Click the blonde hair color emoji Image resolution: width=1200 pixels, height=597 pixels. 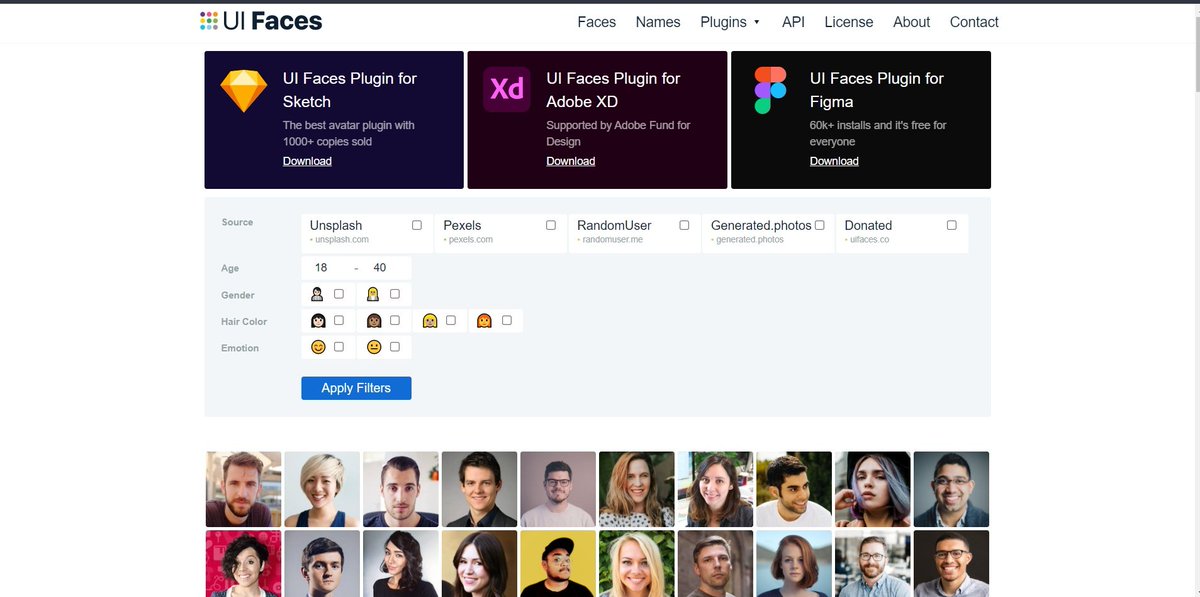click(x=430, y=321)
